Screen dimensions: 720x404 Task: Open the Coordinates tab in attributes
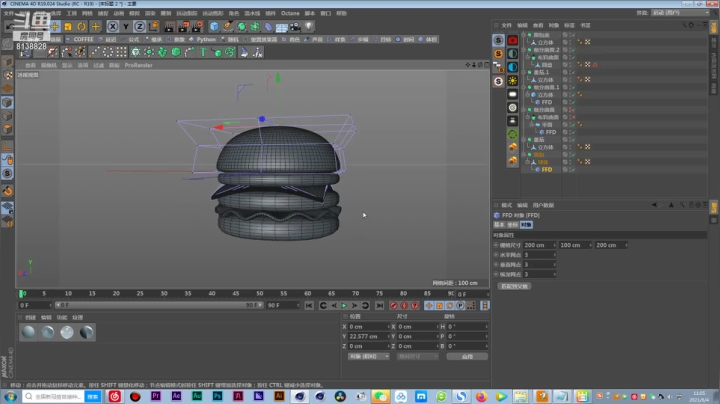(512, 224)
